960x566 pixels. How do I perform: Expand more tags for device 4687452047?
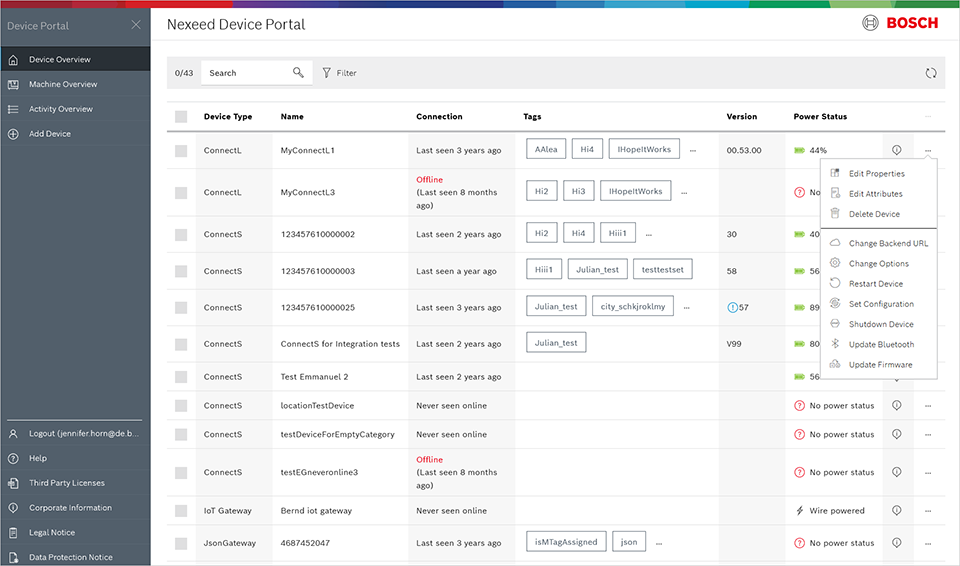click(x=659, y=543)
